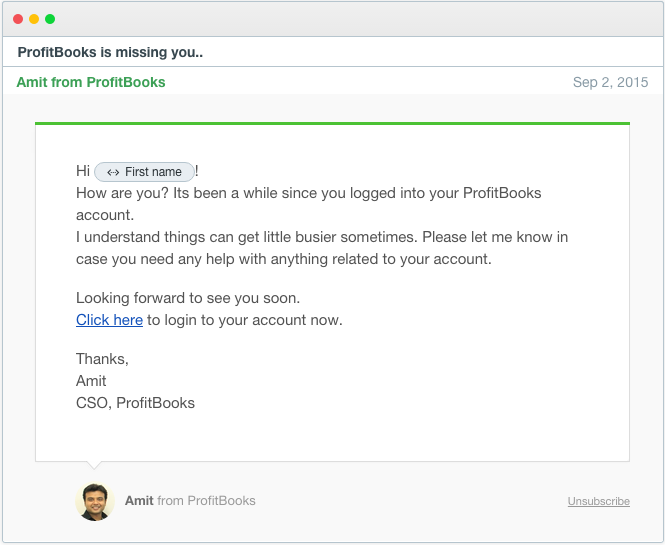
Task: Click Amit's profile photo avatar
Action: point(95,501)
